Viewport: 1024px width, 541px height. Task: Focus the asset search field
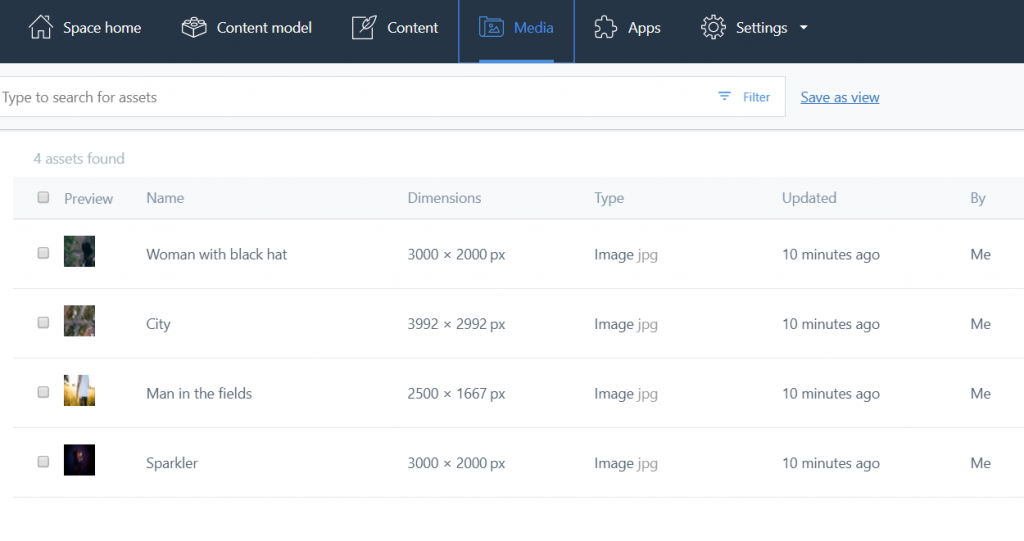[350, 97]
